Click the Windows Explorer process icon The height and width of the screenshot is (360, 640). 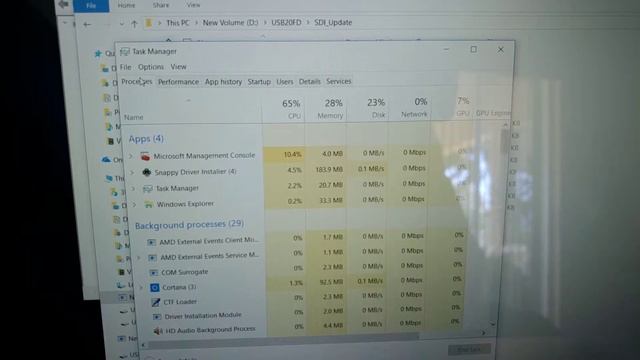(149, 204)
